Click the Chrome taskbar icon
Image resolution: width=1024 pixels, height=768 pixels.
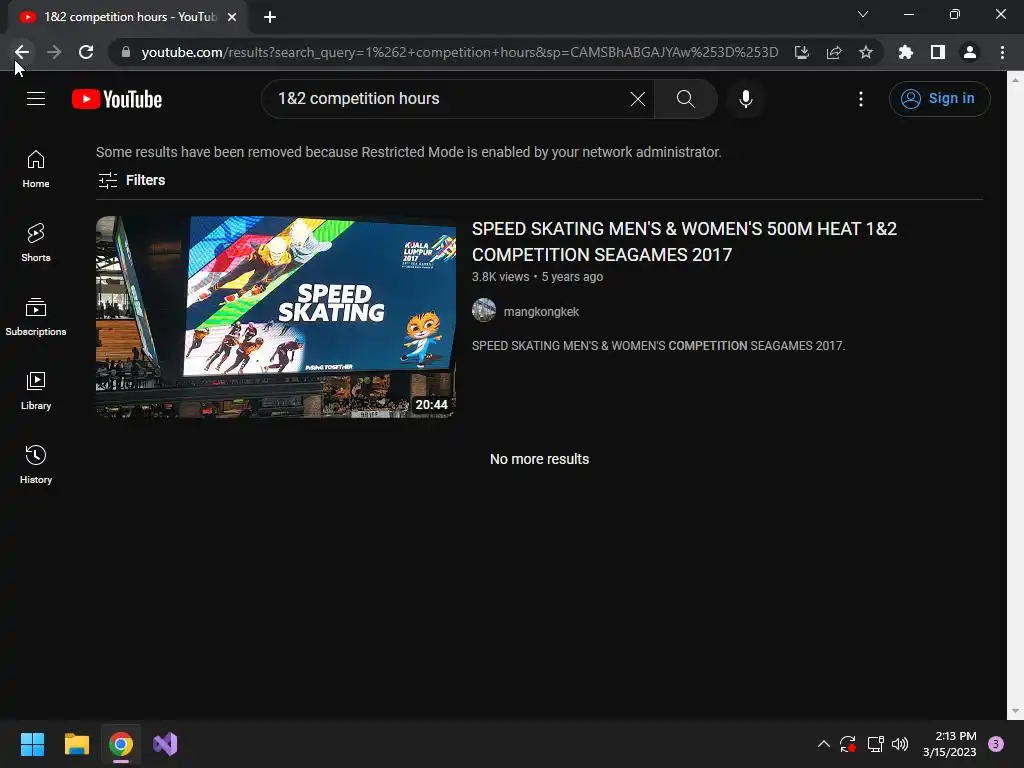[121, 744]
